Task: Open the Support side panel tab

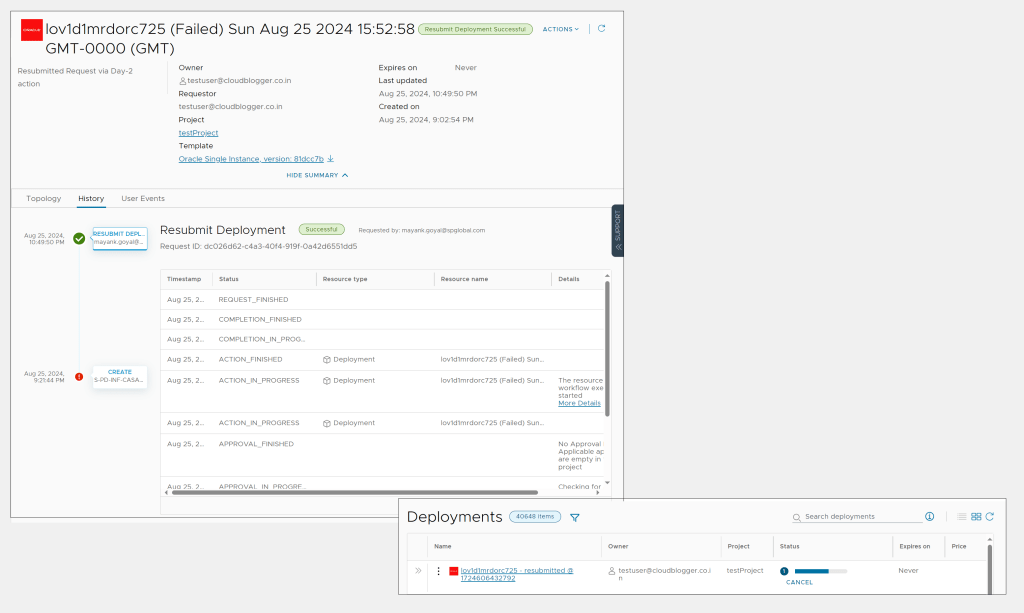Action: [x=617, y=230]
